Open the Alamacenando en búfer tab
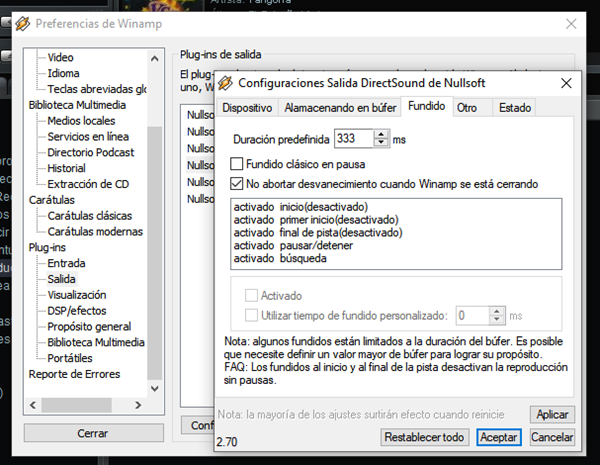Image resolution: width=600 pixels, height=465 pixels. coord(340,108)
